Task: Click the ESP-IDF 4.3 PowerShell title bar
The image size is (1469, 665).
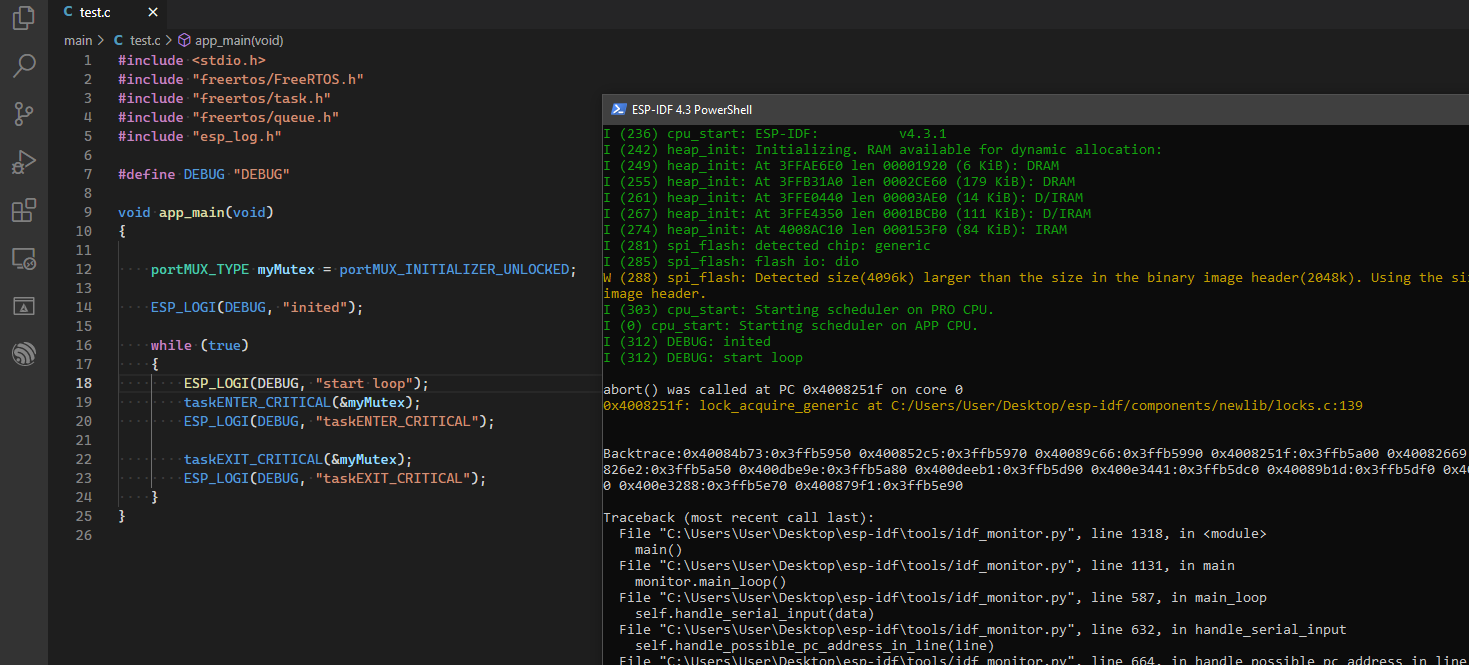Action: point(692,110)
